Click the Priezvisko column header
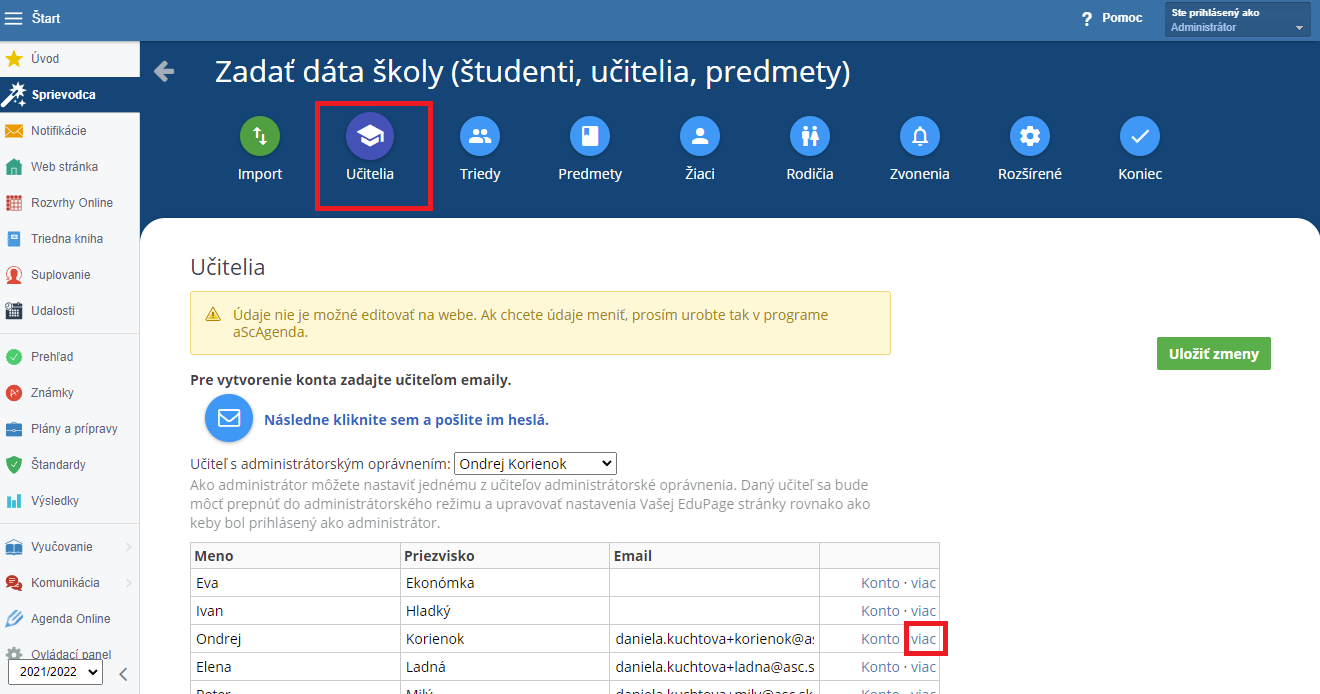 click(x=505, y=556)
